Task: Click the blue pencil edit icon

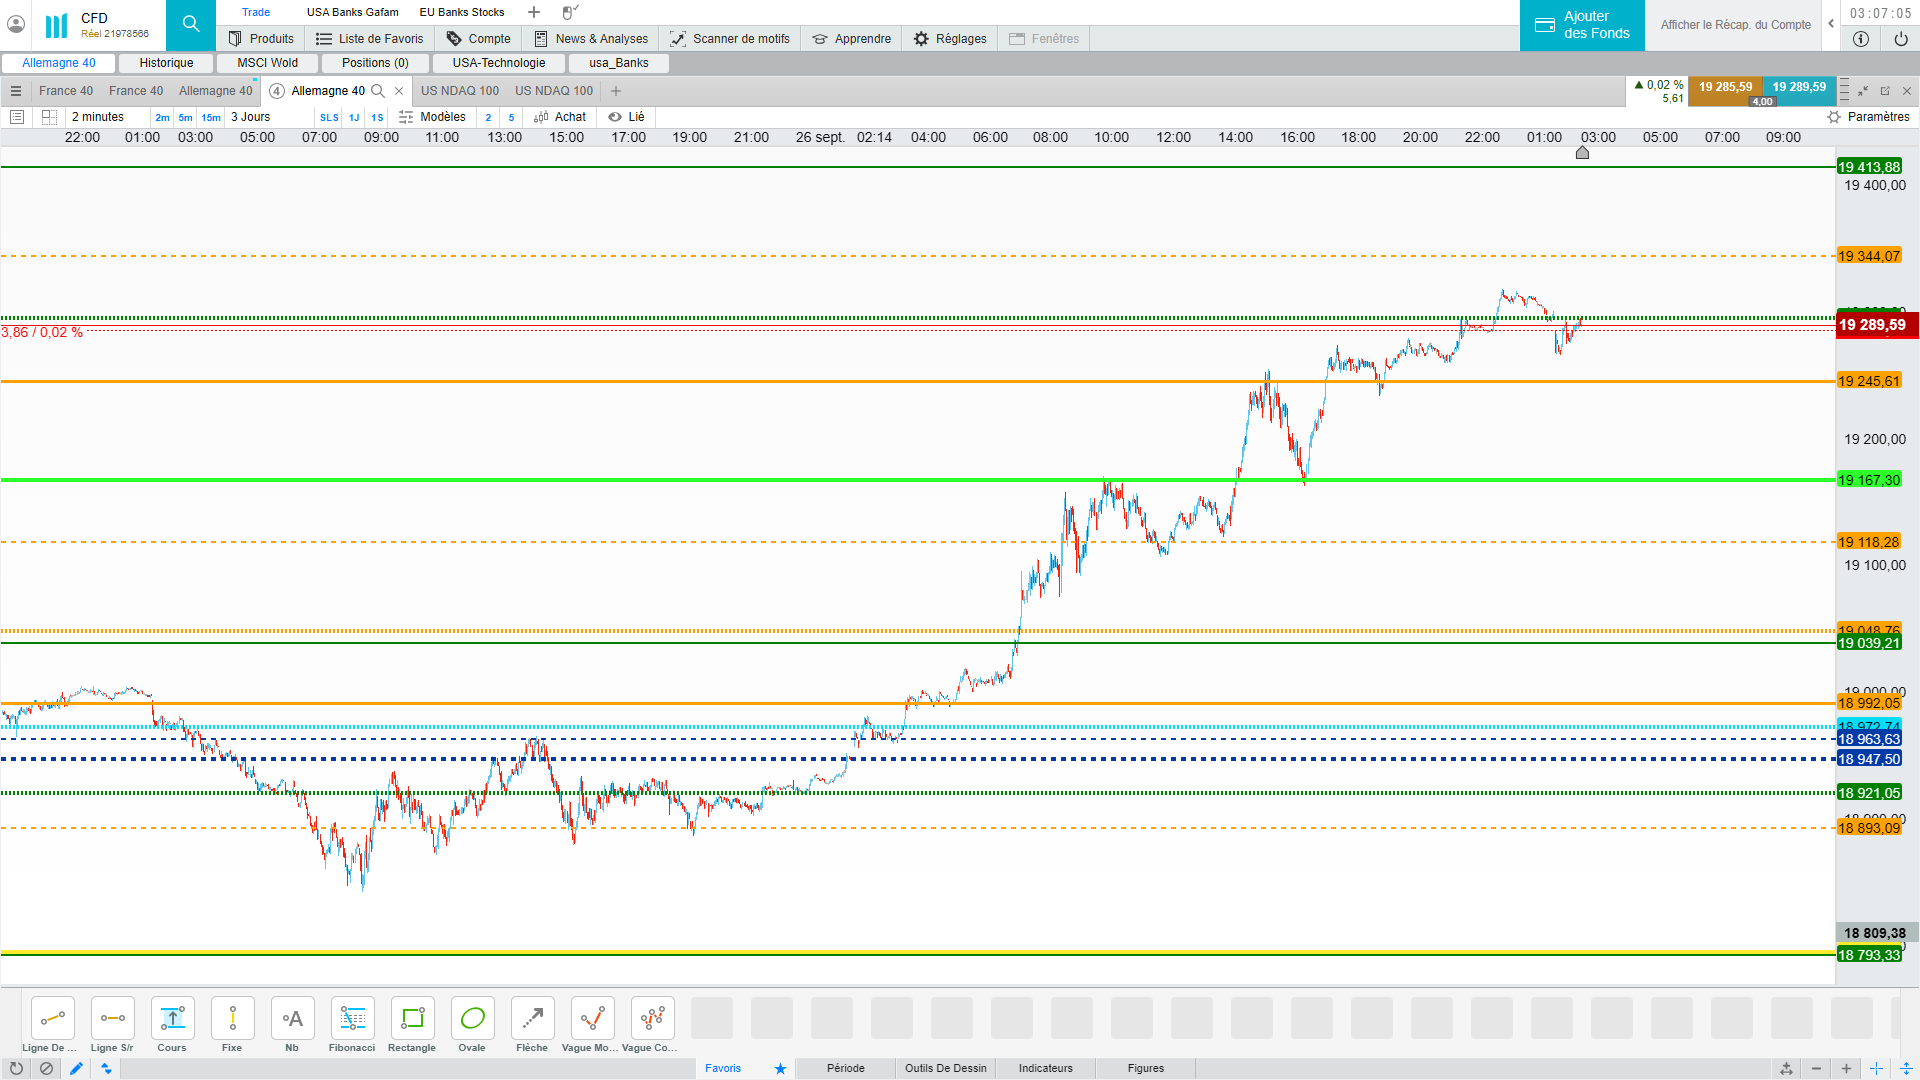Action: pyautogui.click(x=76, y=1068)
